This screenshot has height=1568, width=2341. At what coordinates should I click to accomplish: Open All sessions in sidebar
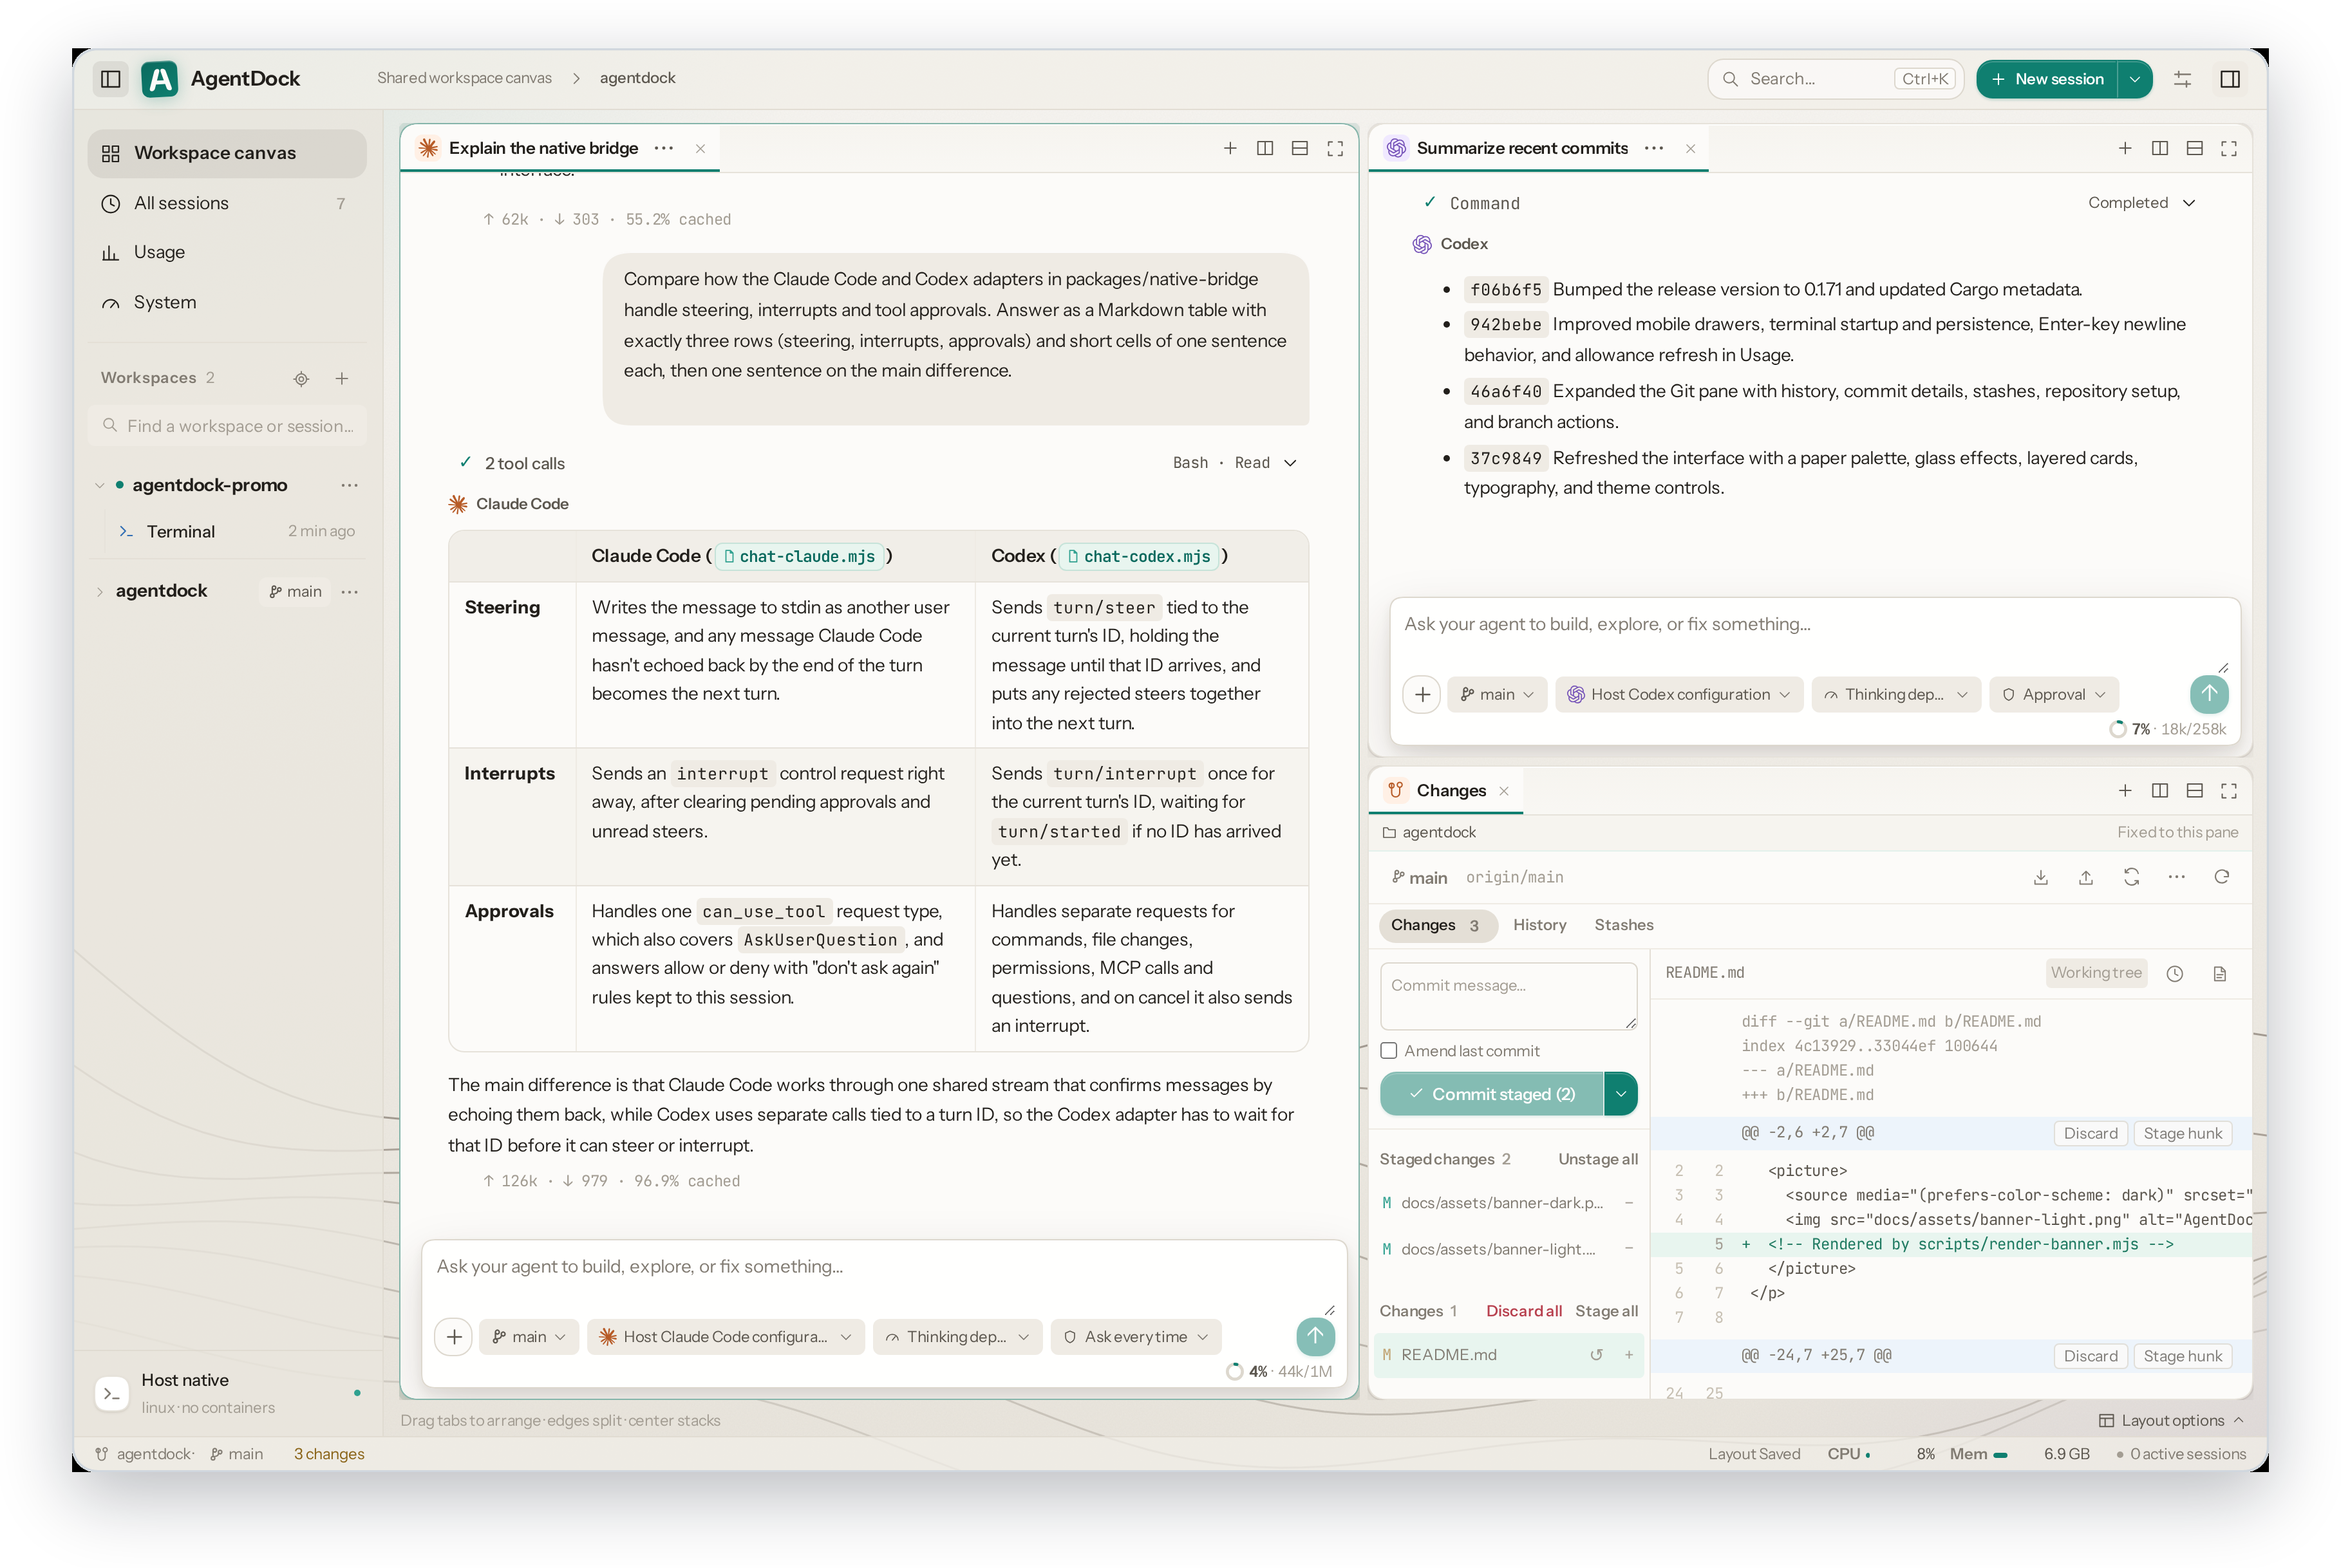pos(227,203)
